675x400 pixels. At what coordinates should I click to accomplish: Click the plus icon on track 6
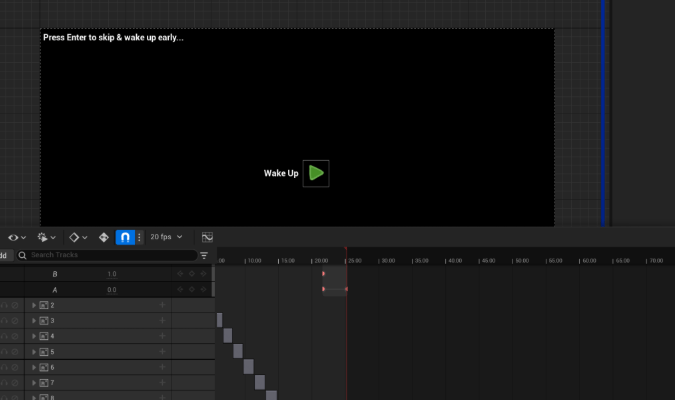162,368
